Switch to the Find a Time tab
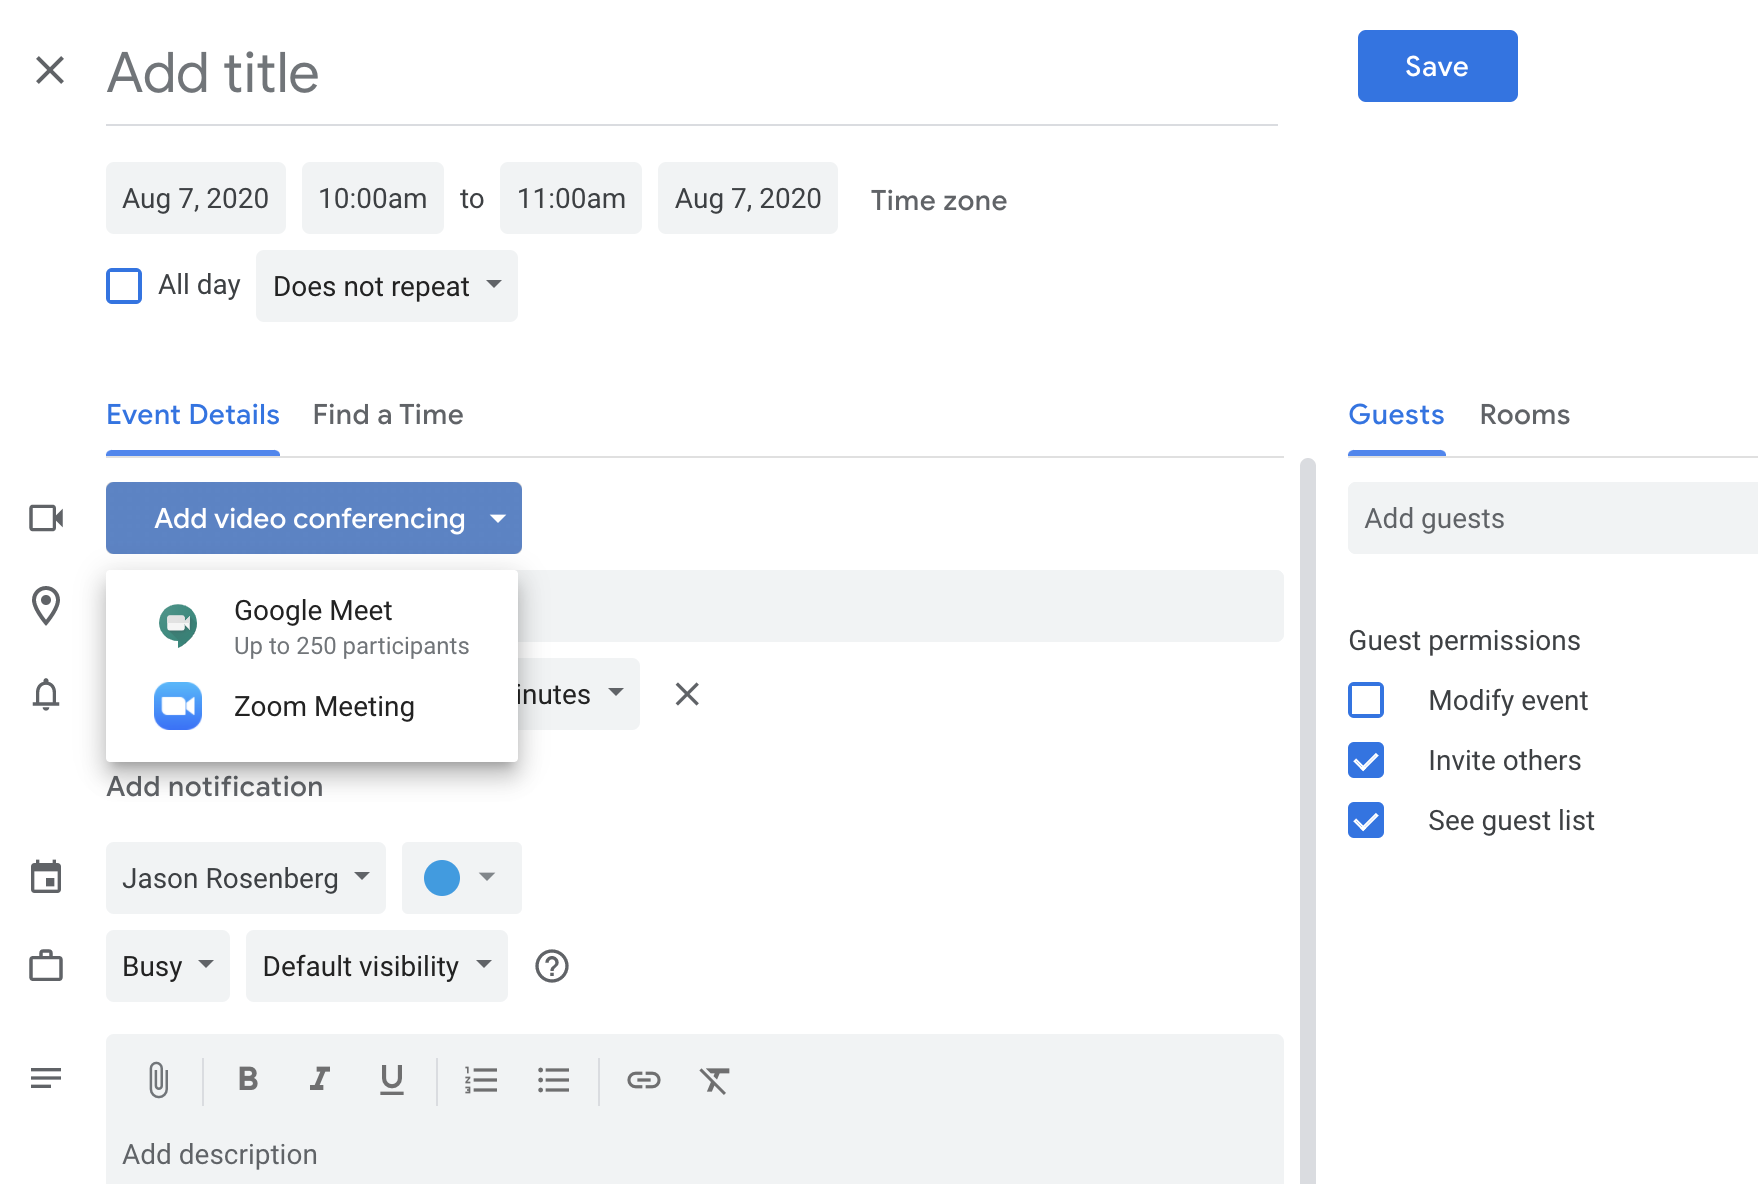 point(388,414)
